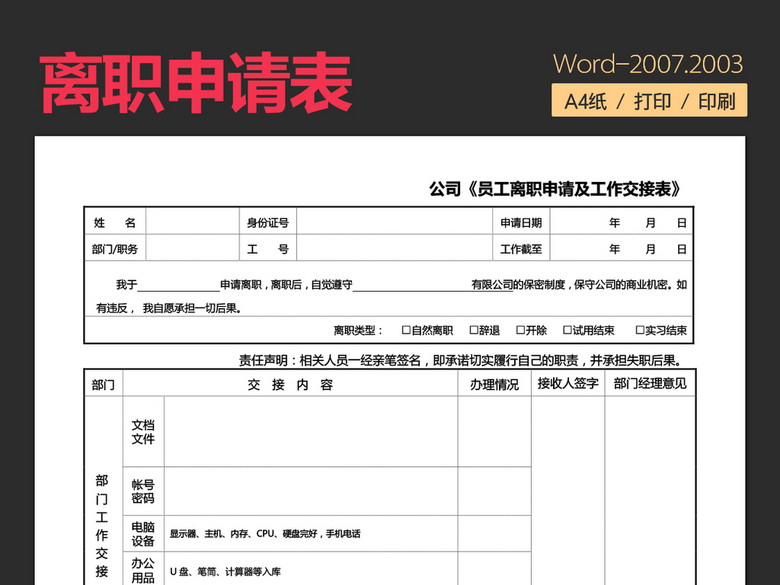Screen dimensions: 780x585
Task: Click the 帐号密码 handover content cell
Action: click(311, 491)
